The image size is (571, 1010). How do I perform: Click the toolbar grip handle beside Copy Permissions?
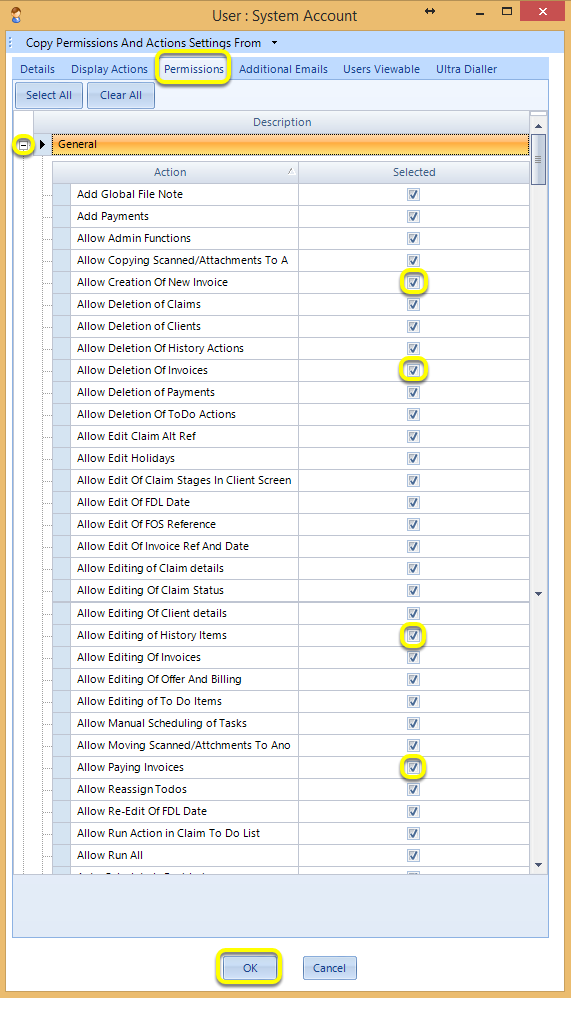pos(11,43)
